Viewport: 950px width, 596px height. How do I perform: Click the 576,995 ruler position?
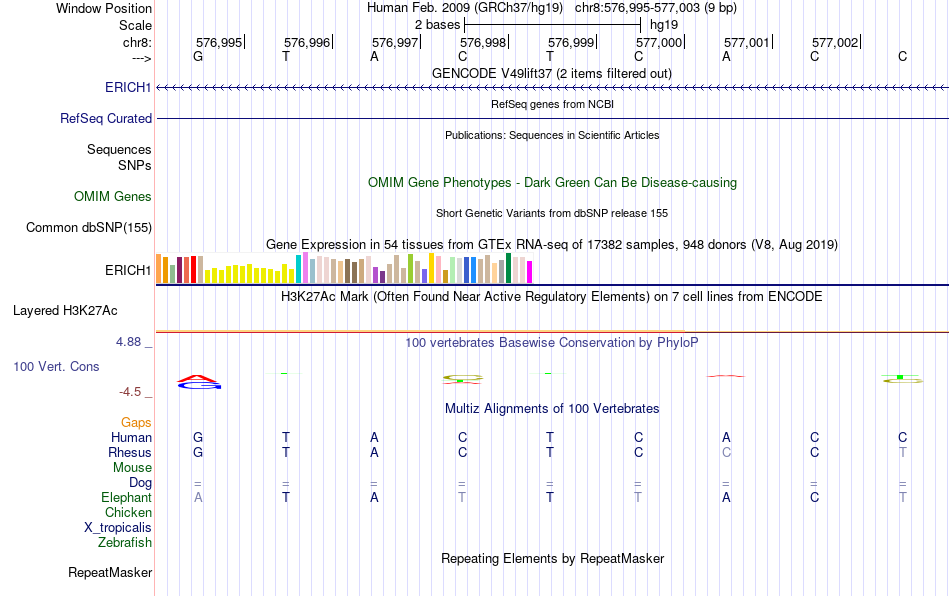point(219,42)
